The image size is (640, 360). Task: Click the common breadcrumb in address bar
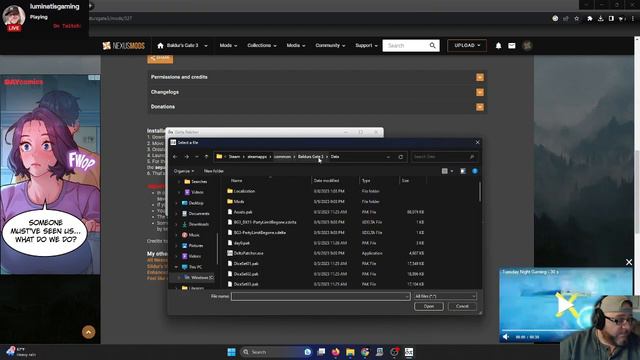(282, 157)
